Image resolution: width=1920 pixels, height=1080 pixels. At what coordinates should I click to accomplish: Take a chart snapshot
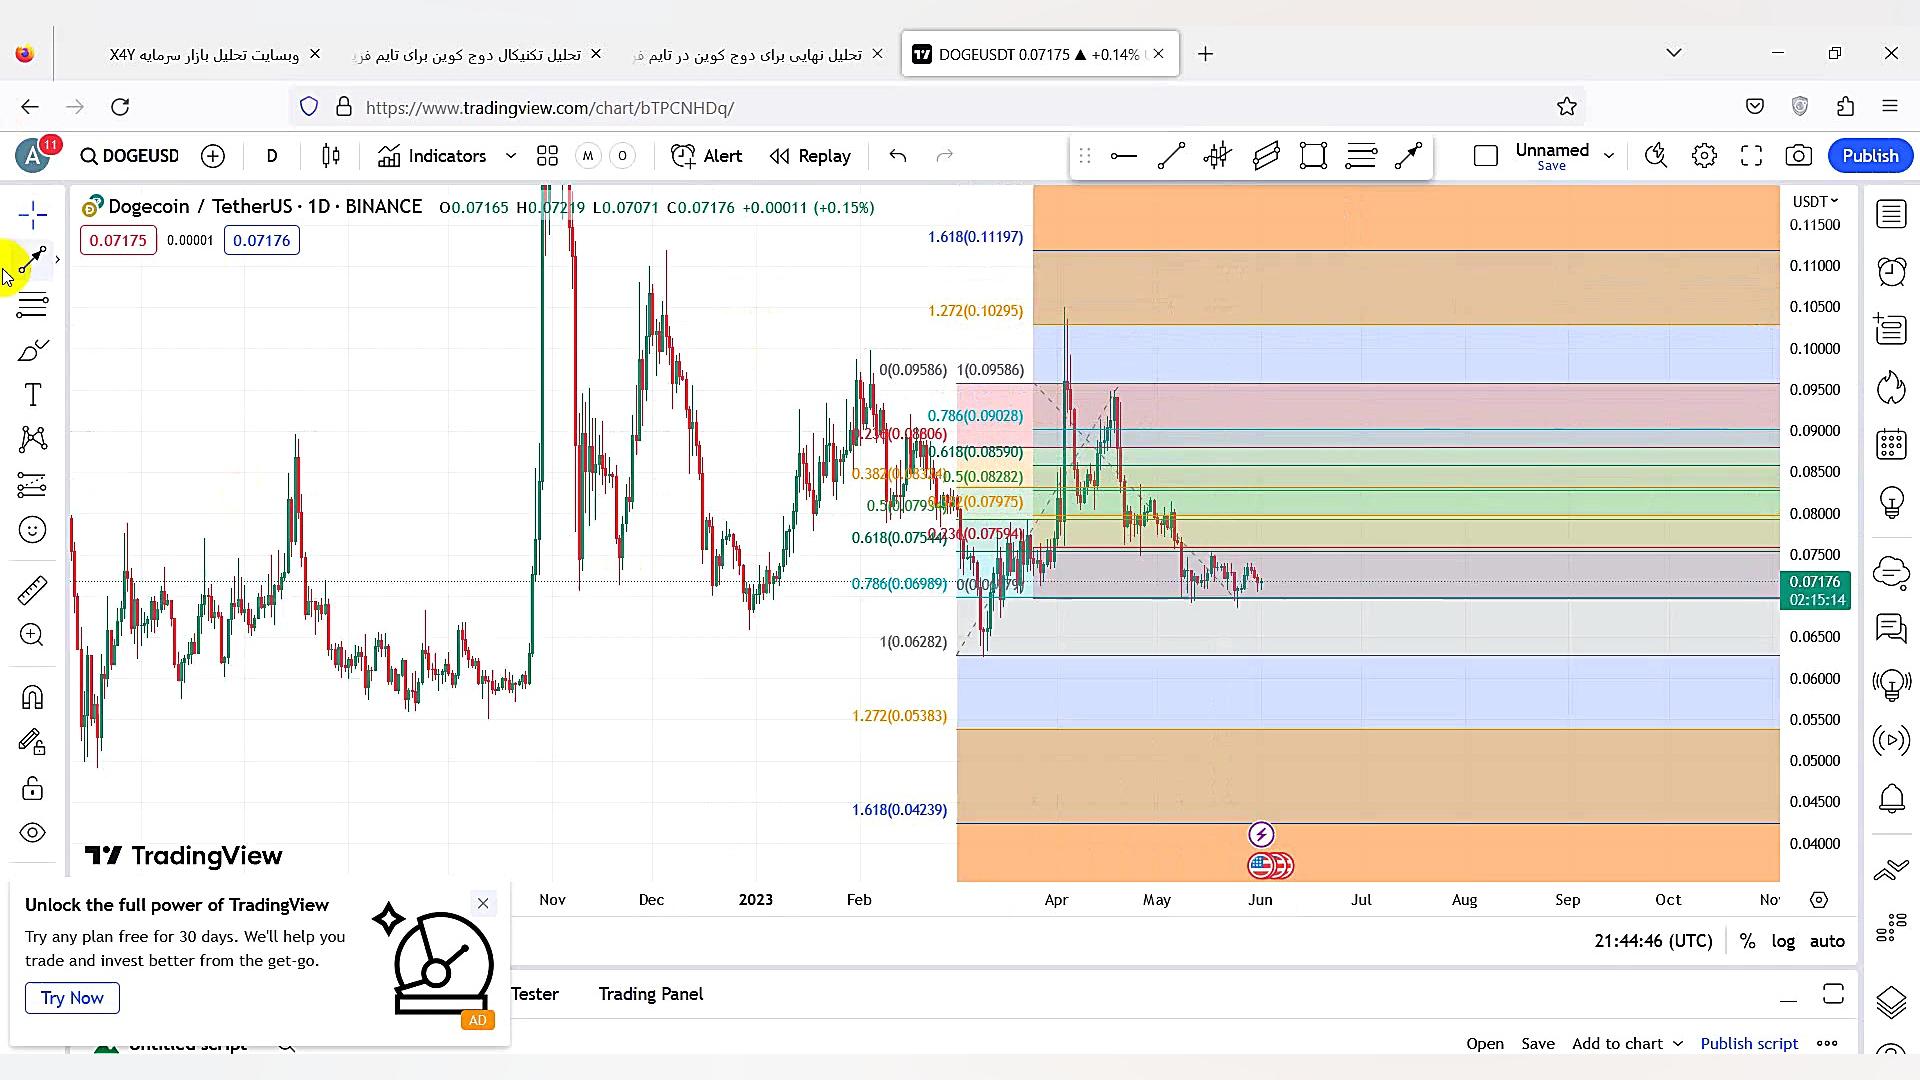click(1798, 156)
